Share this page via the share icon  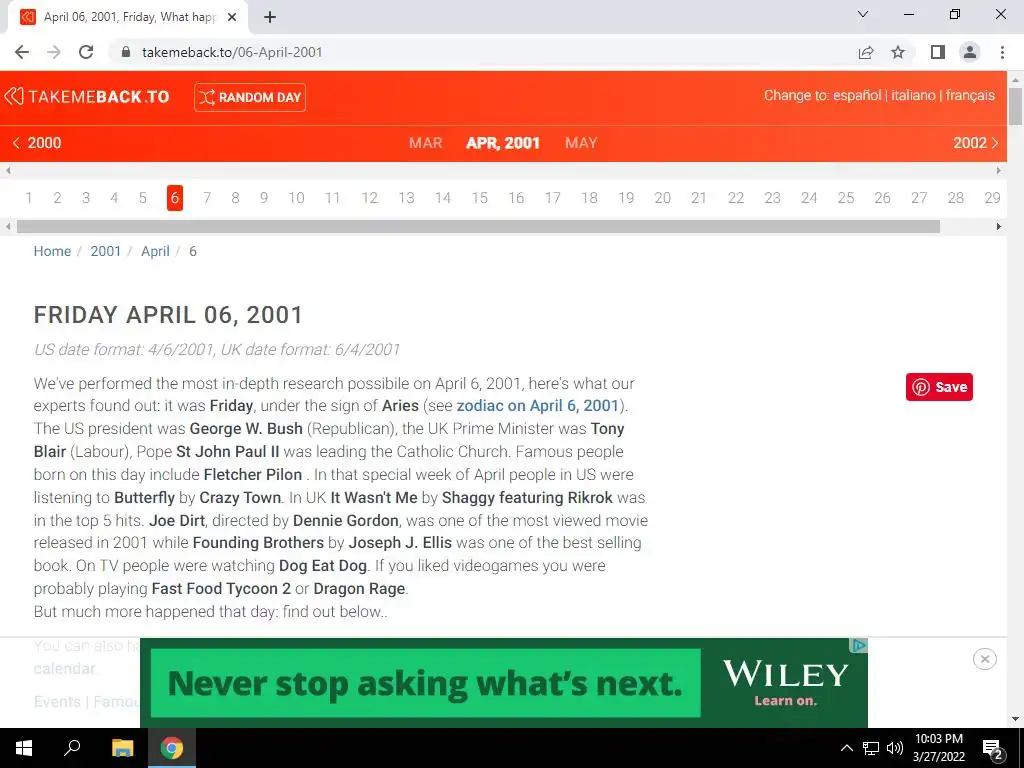pyautogui.click(x=866, y=52)
